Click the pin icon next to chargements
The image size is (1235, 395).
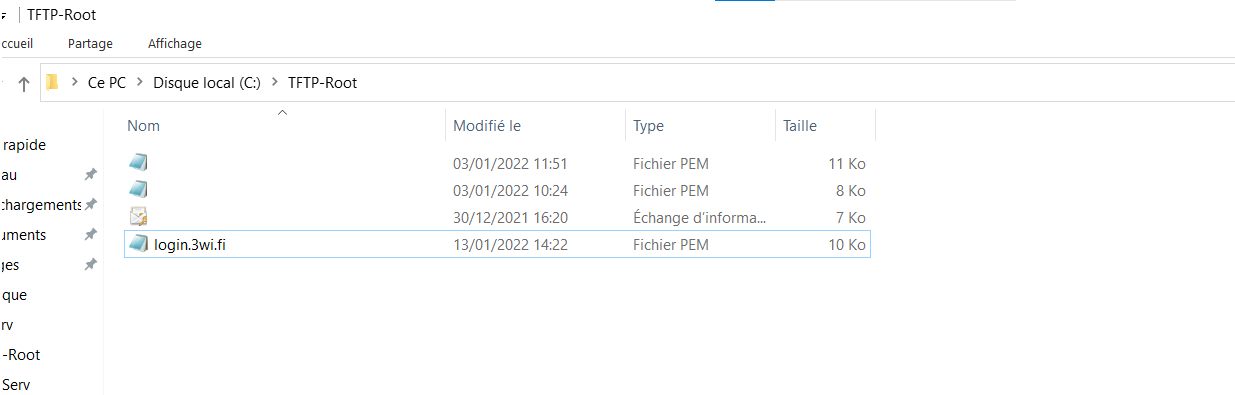(90, 204)
